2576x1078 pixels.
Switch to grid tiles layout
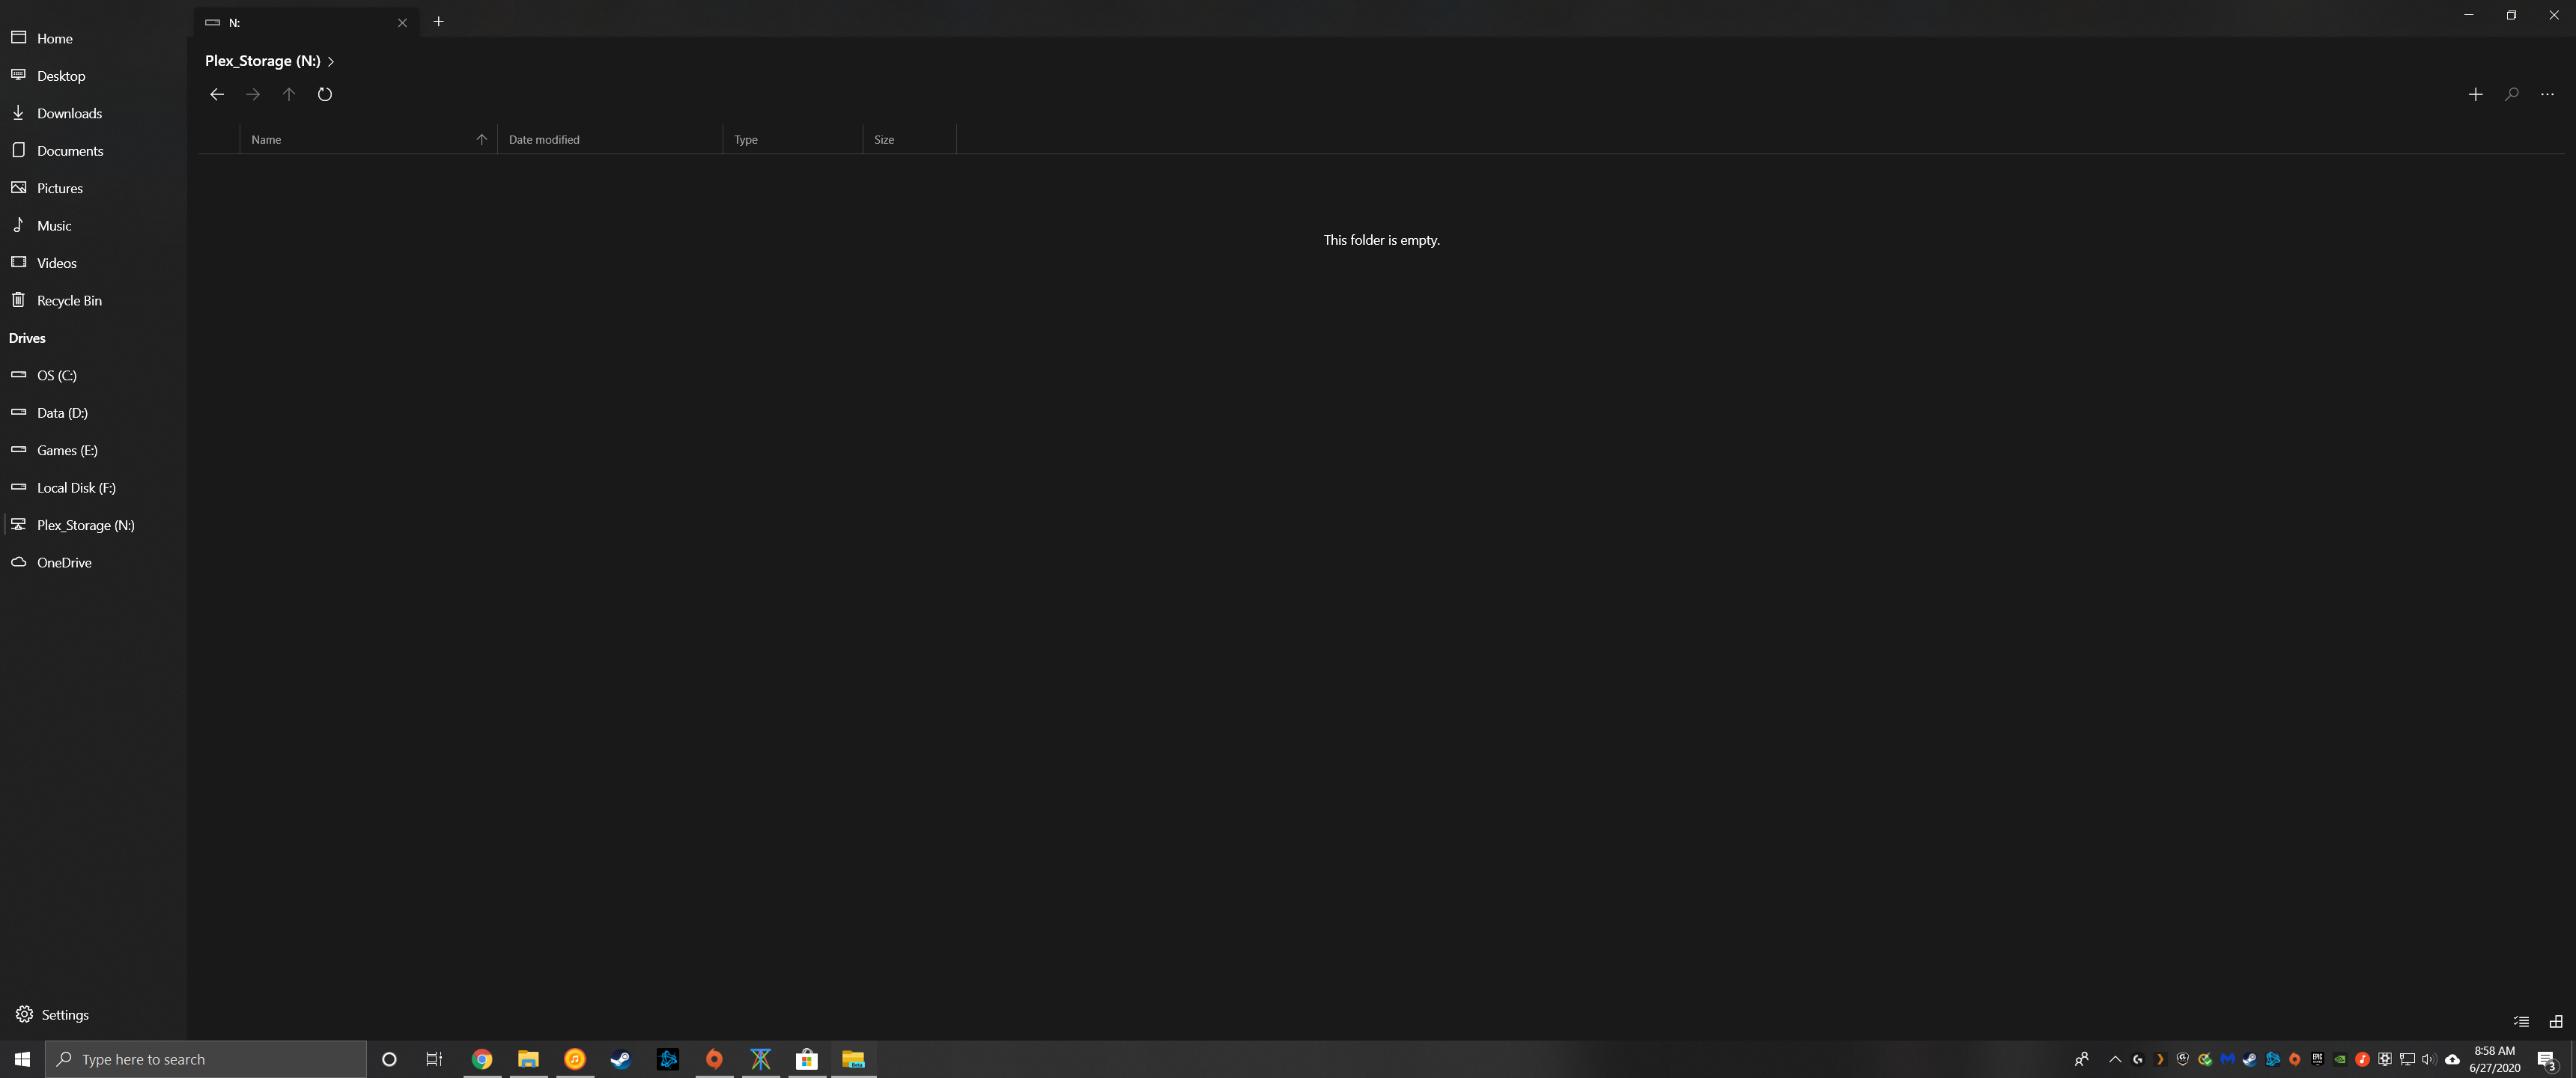coord(2555,1021)
